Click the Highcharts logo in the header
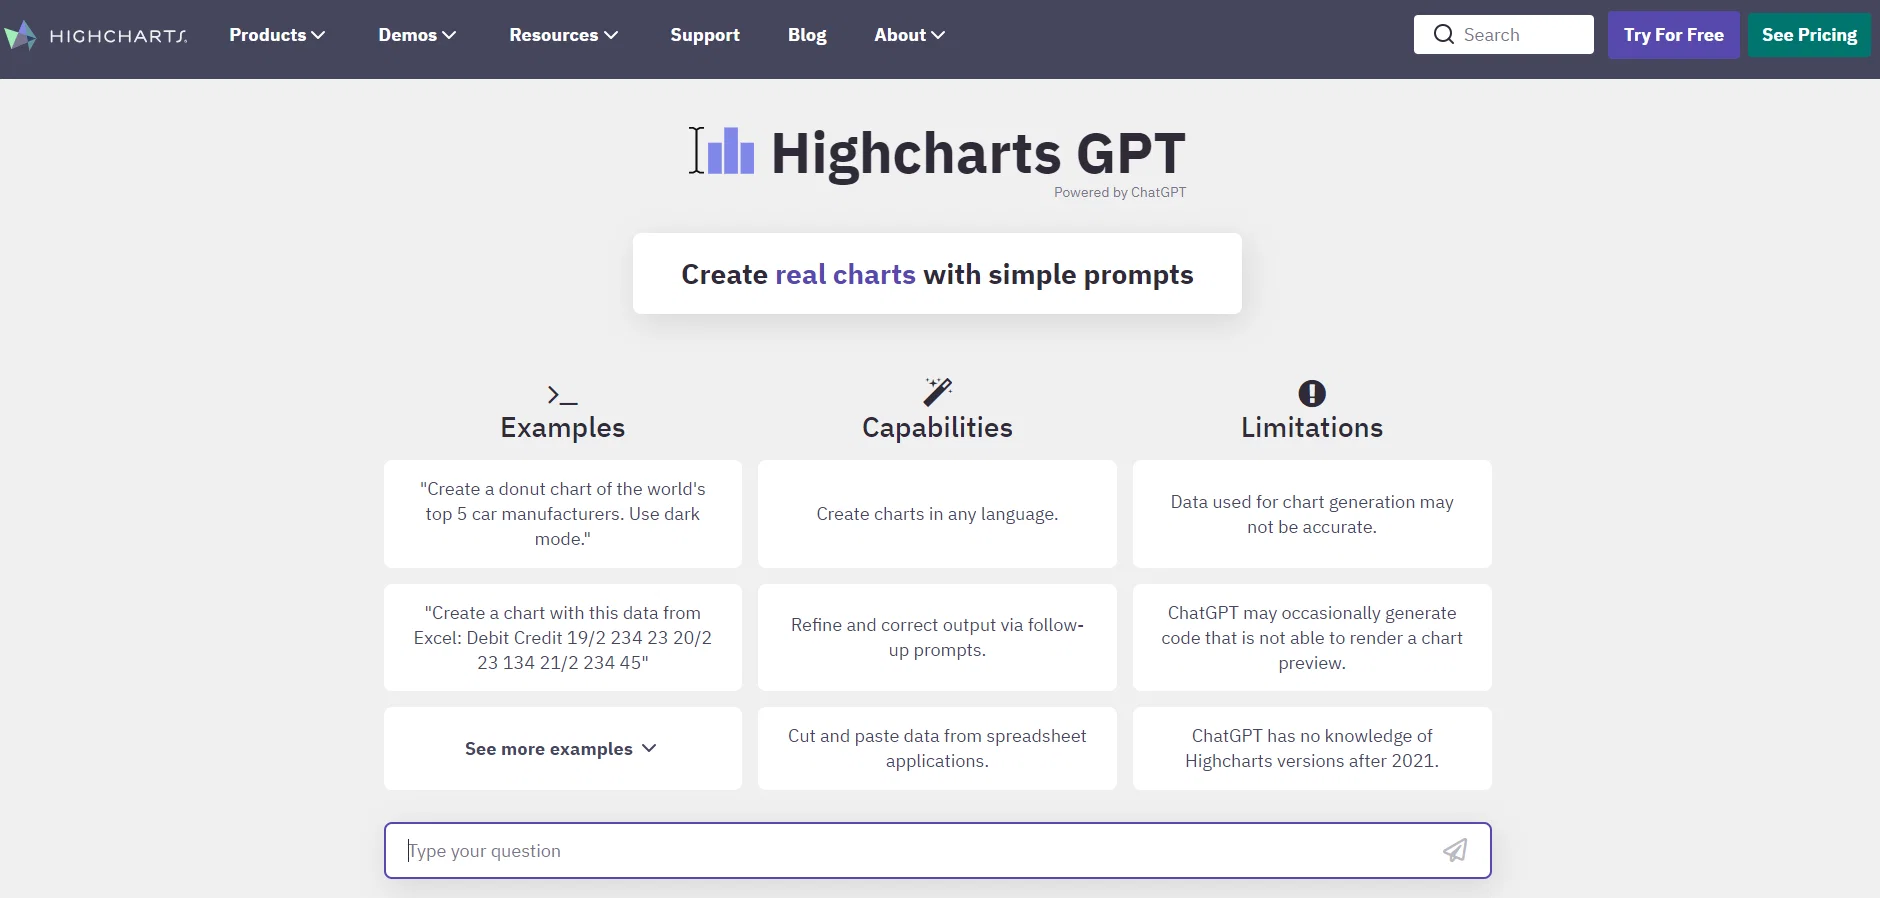The image size is (1880, 898). [95, 36]
